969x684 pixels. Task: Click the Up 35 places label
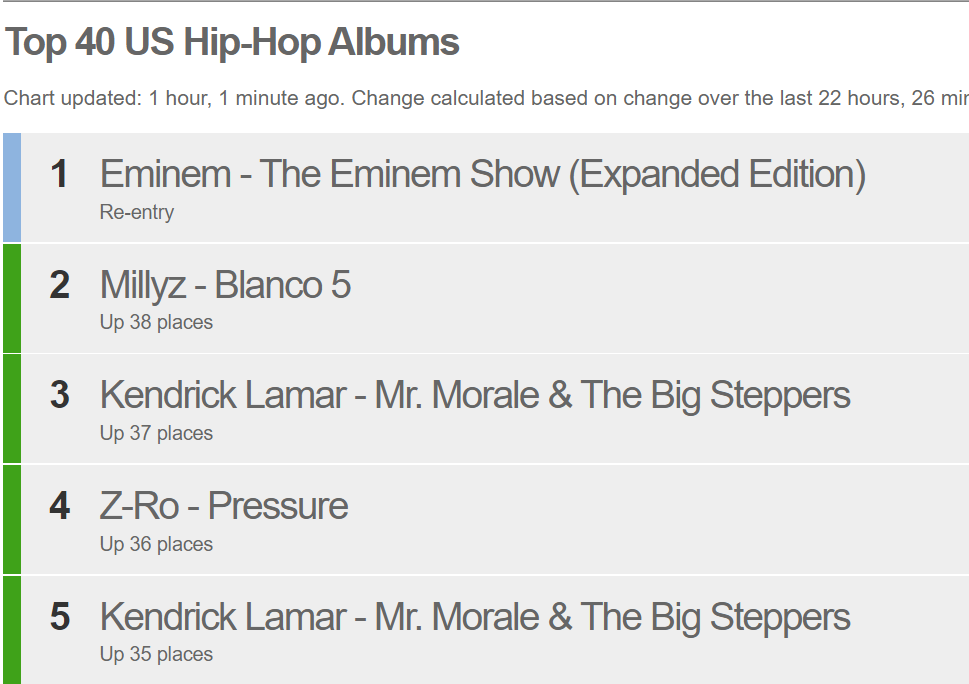pyautogui.click(x=156, y=654)
